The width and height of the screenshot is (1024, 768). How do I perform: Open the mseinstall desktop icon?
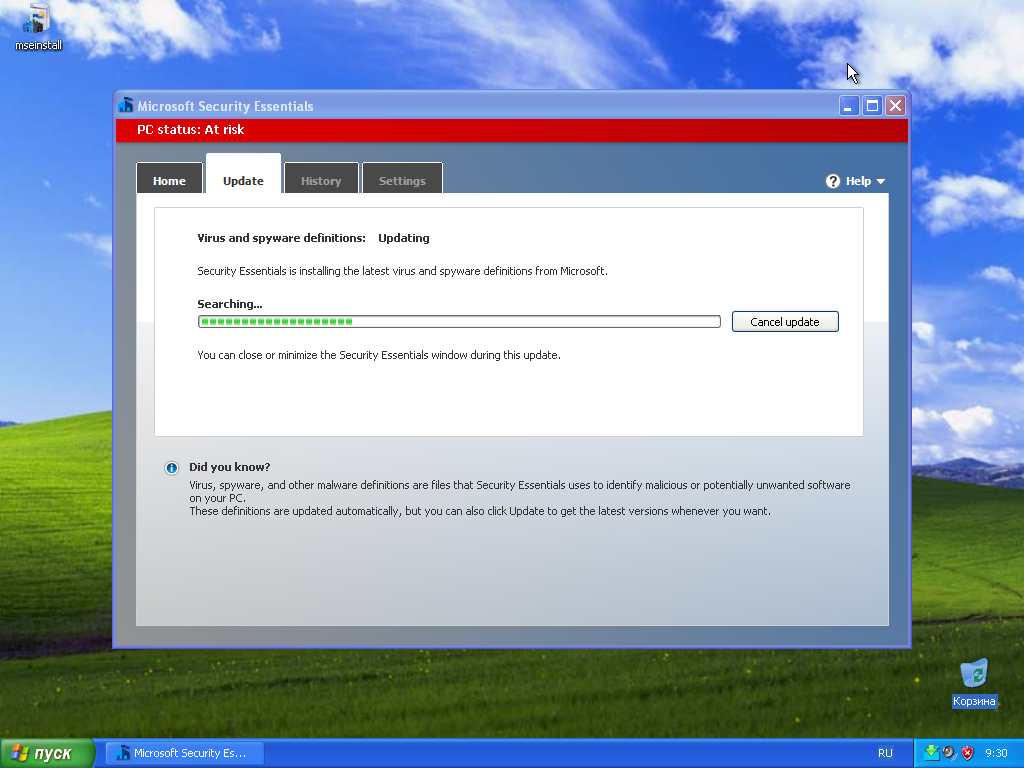coord(38,20)
